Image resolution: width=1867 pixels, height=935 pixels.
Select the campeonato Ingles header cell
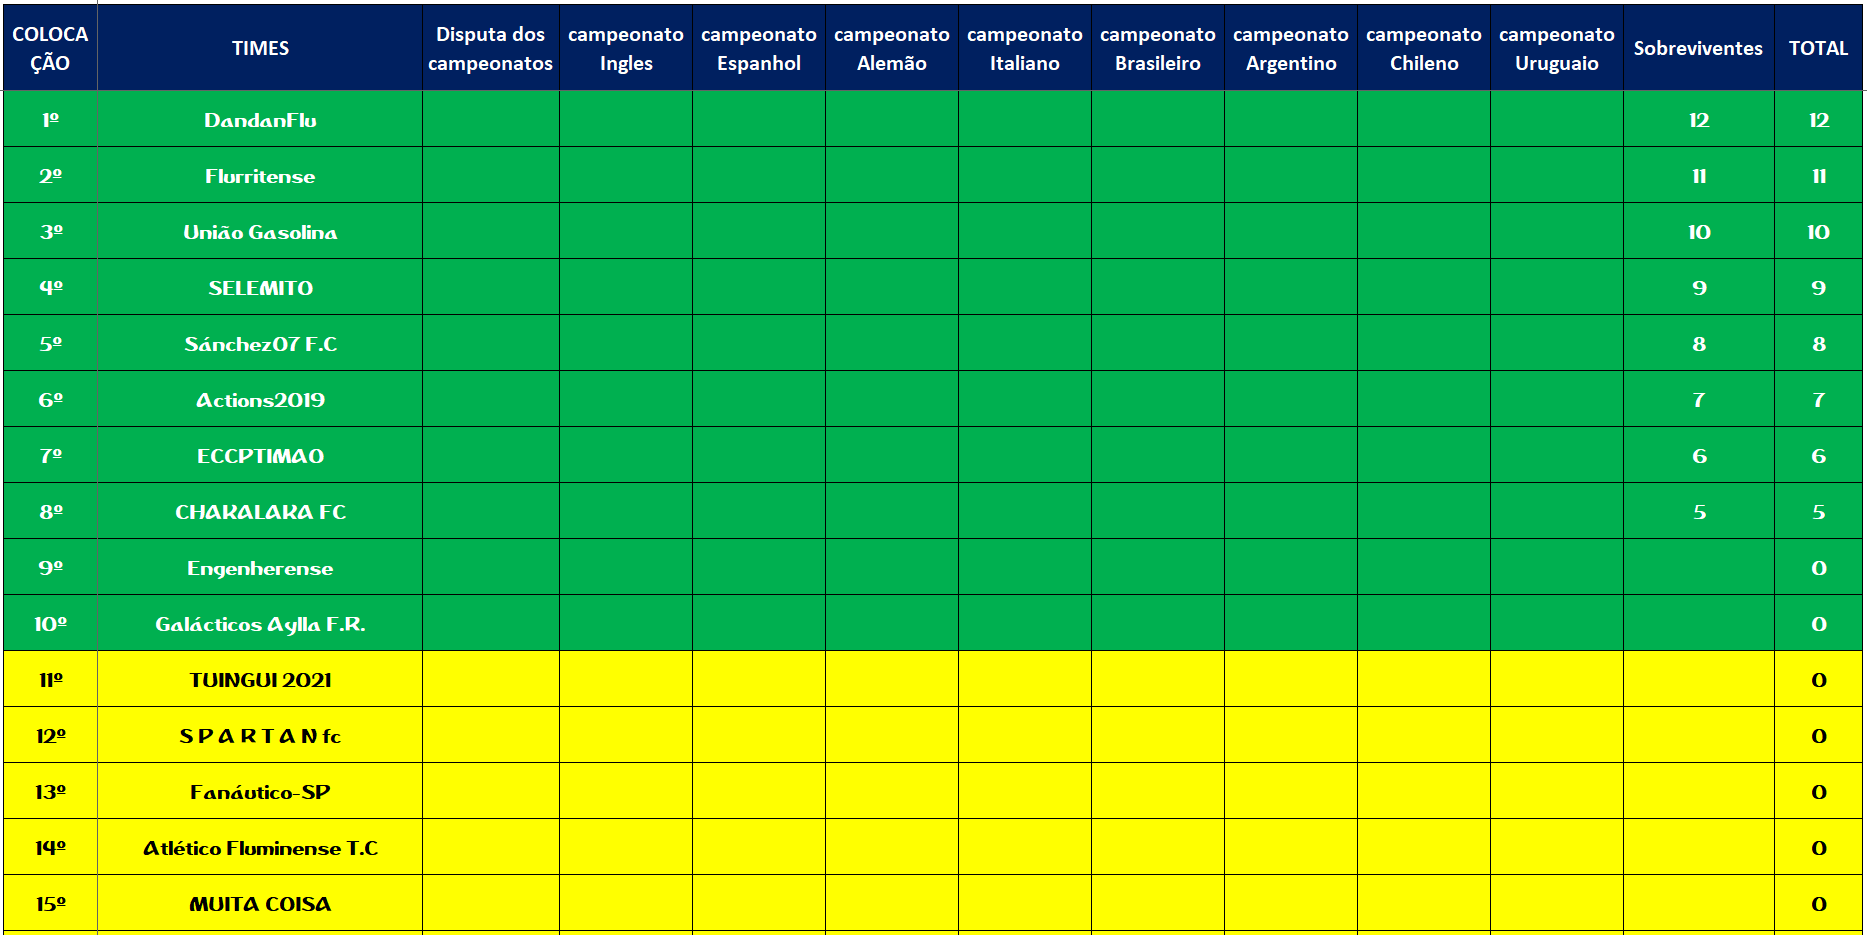point(625,48)
